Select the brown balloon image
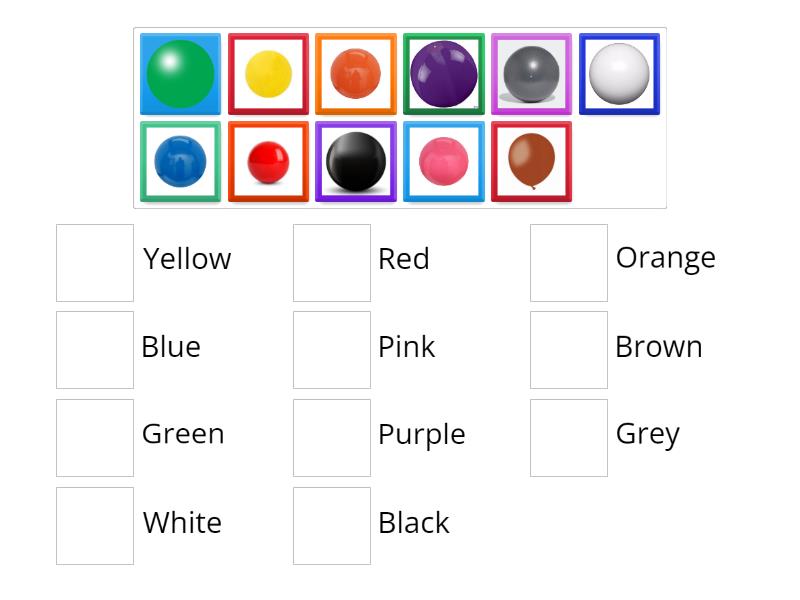The image size is (800, 600). click(531, 162)
